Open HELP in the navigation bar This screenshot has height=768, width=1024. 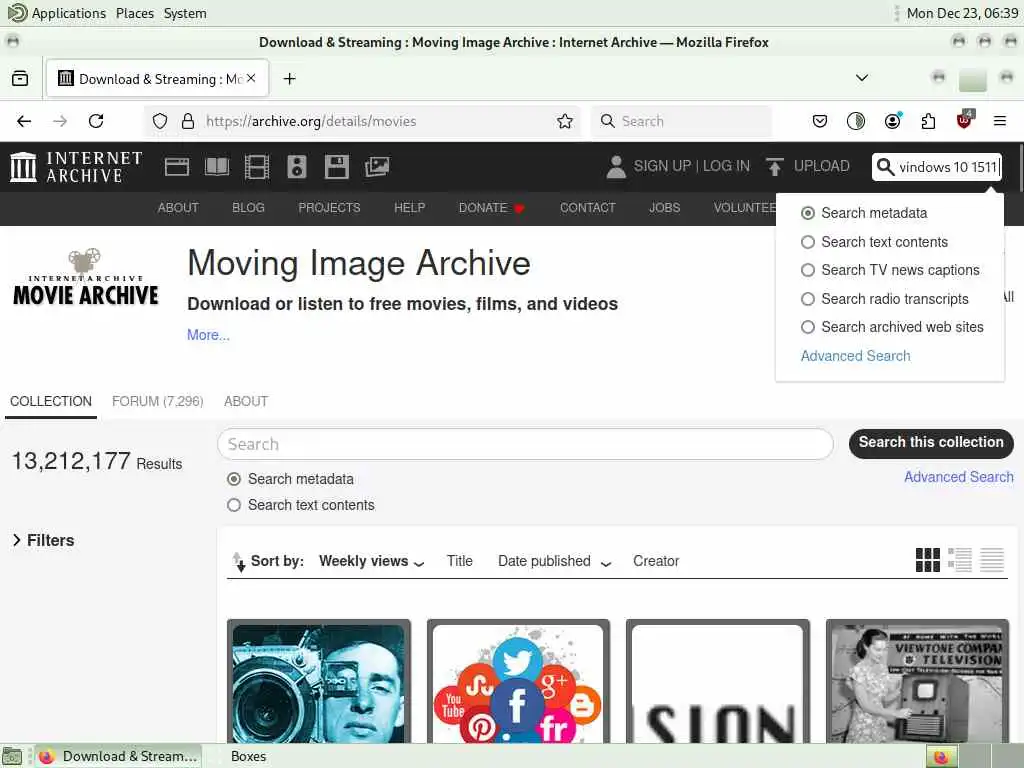pyautogui.click(x=409, y=208)
